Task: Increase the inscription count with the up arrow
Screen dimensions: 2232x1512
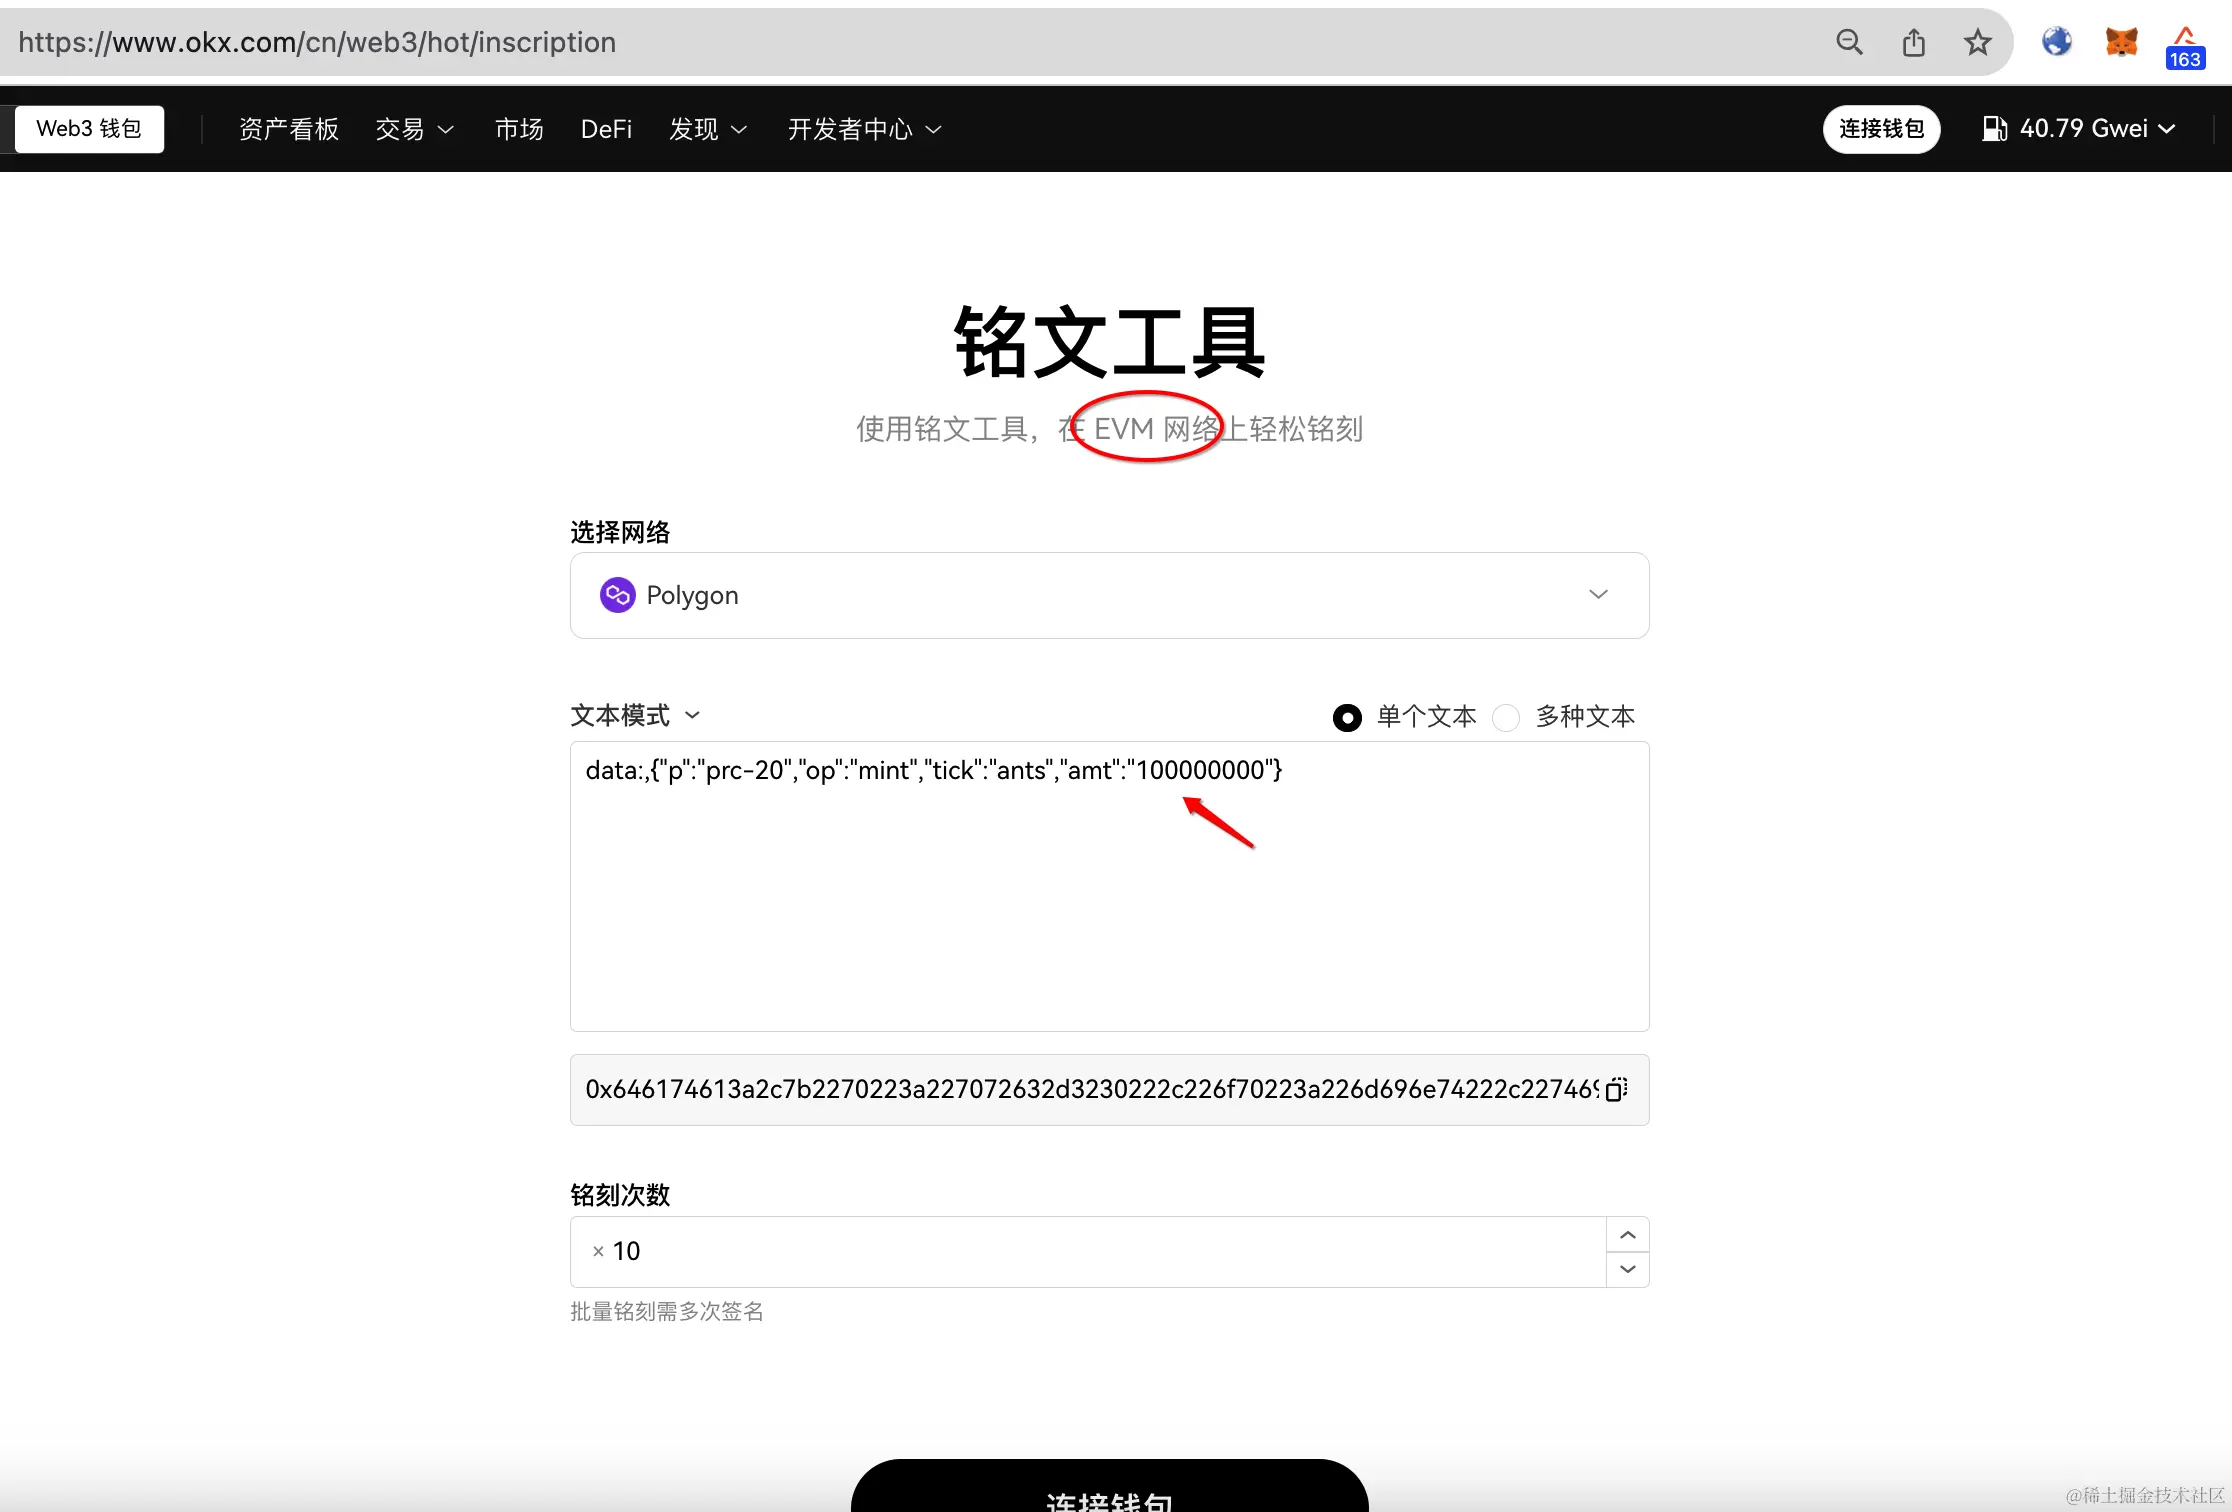Action: pyautogui.click(x=1628, y=1235)
